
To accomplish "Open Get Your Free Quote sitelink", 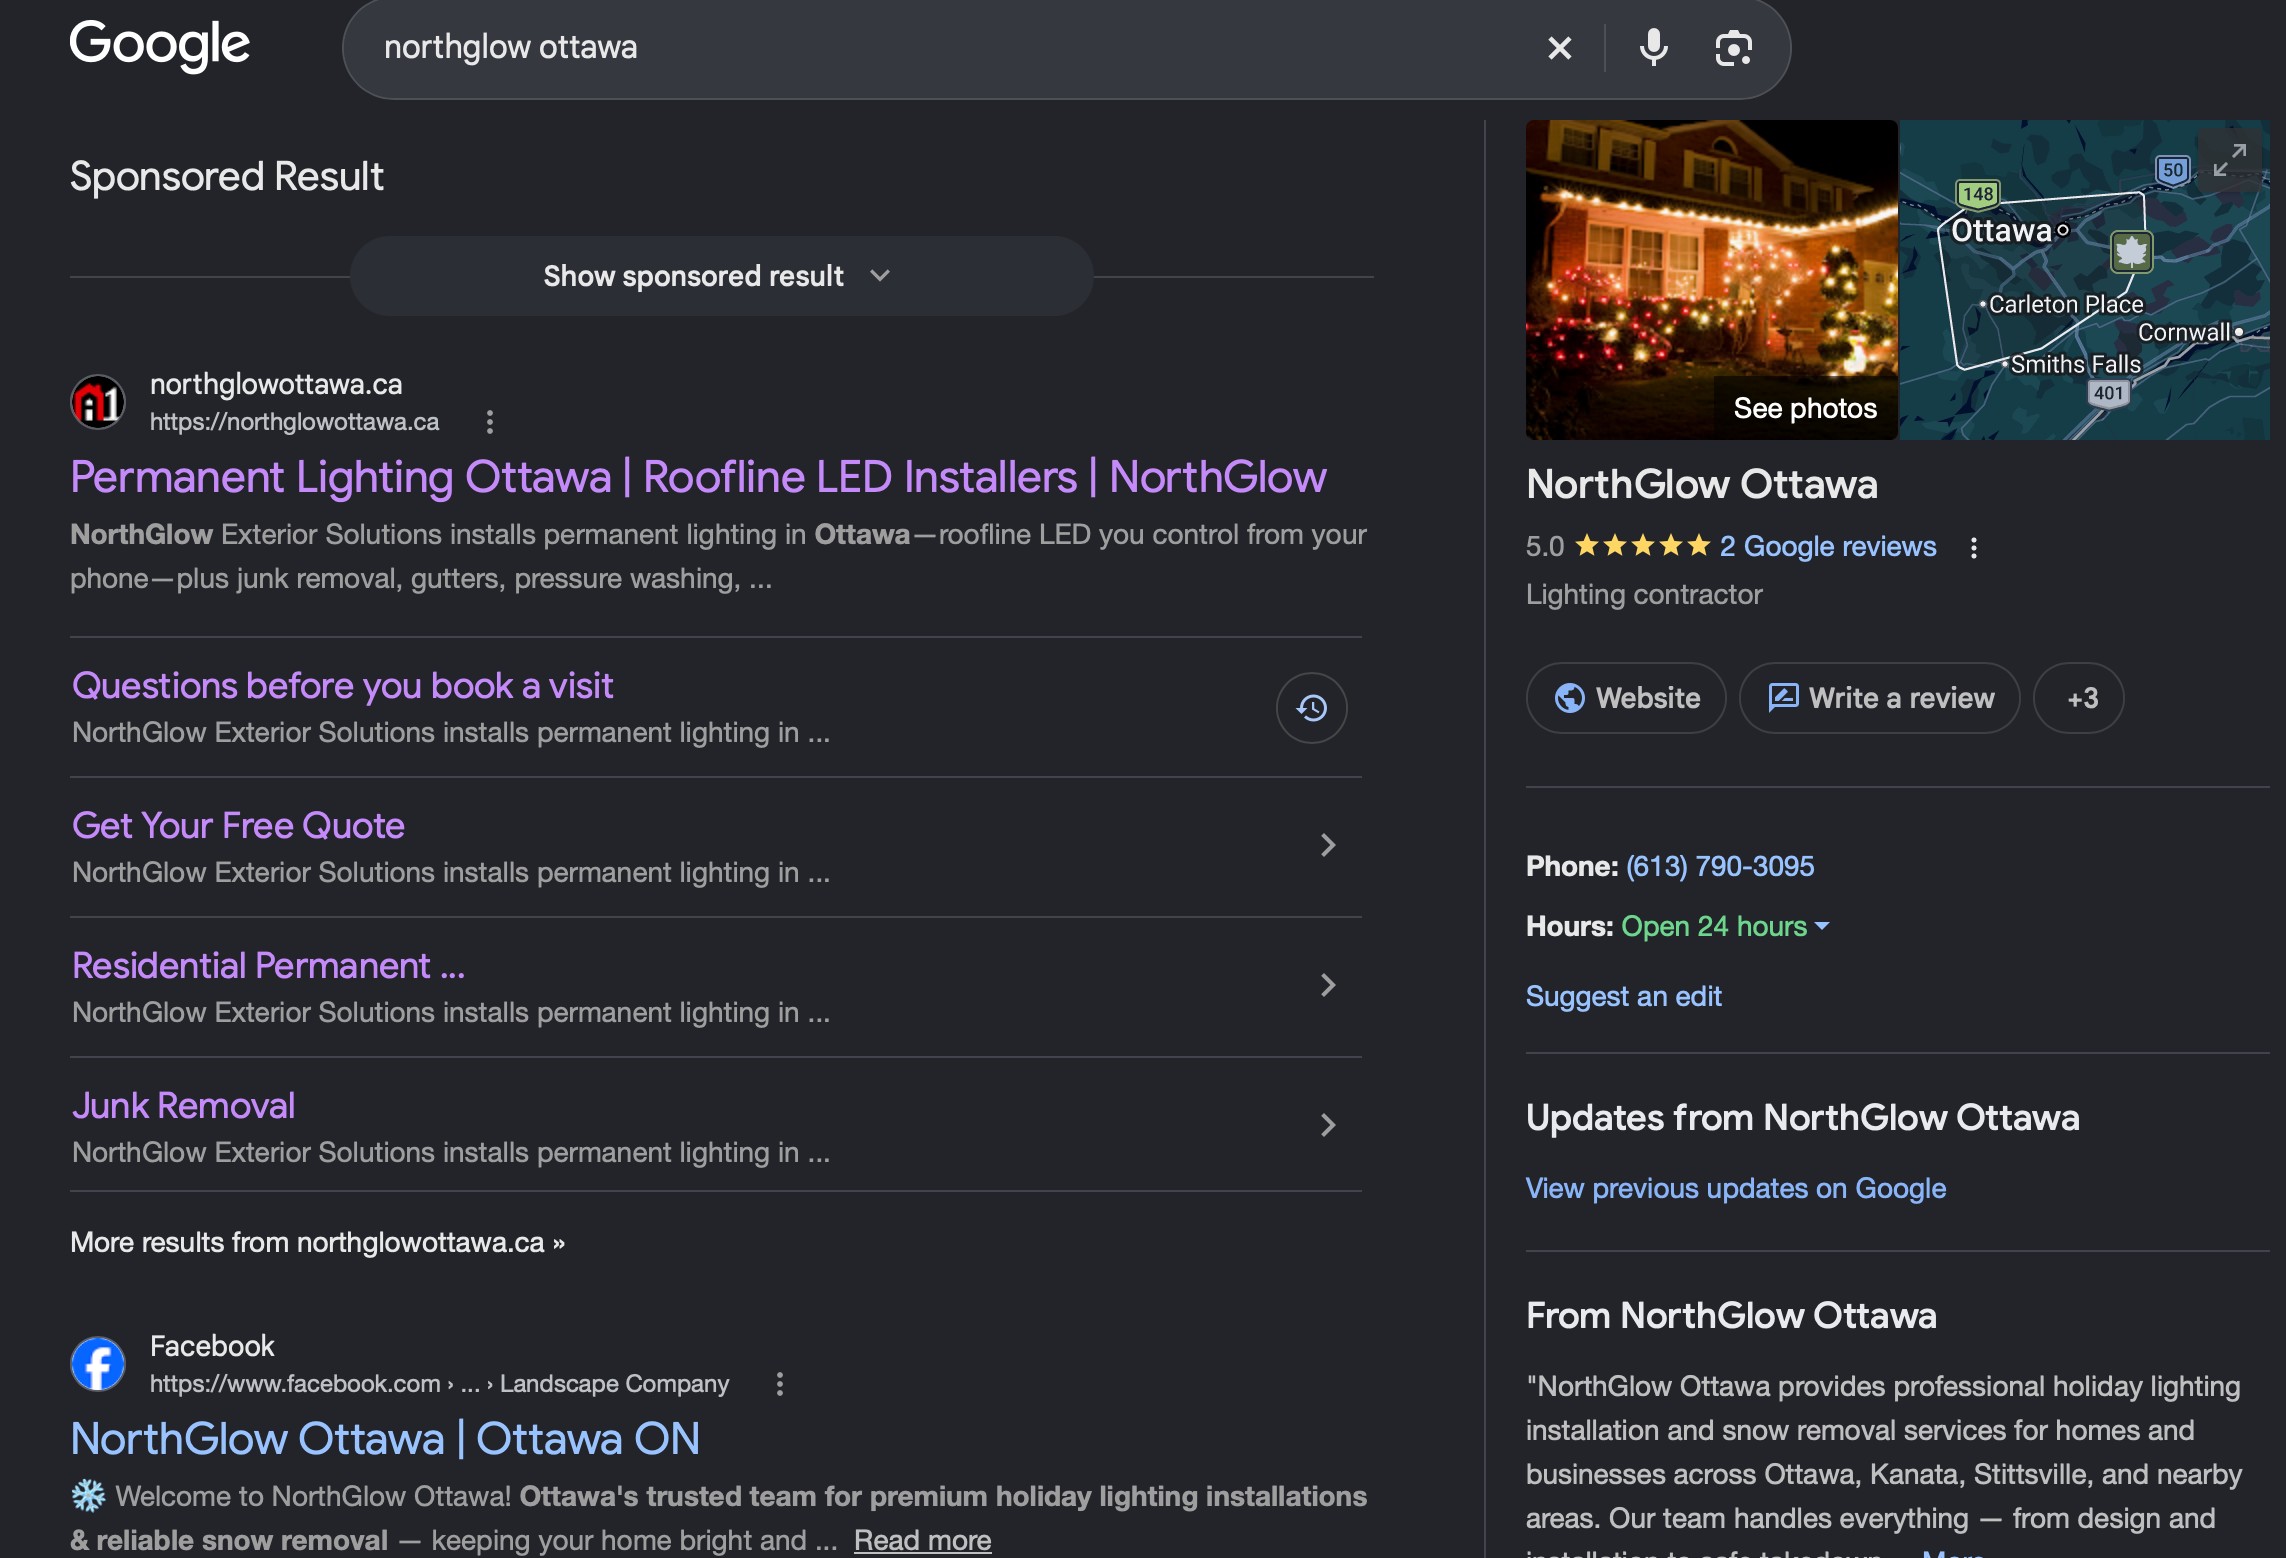I will tap(238, 826).
